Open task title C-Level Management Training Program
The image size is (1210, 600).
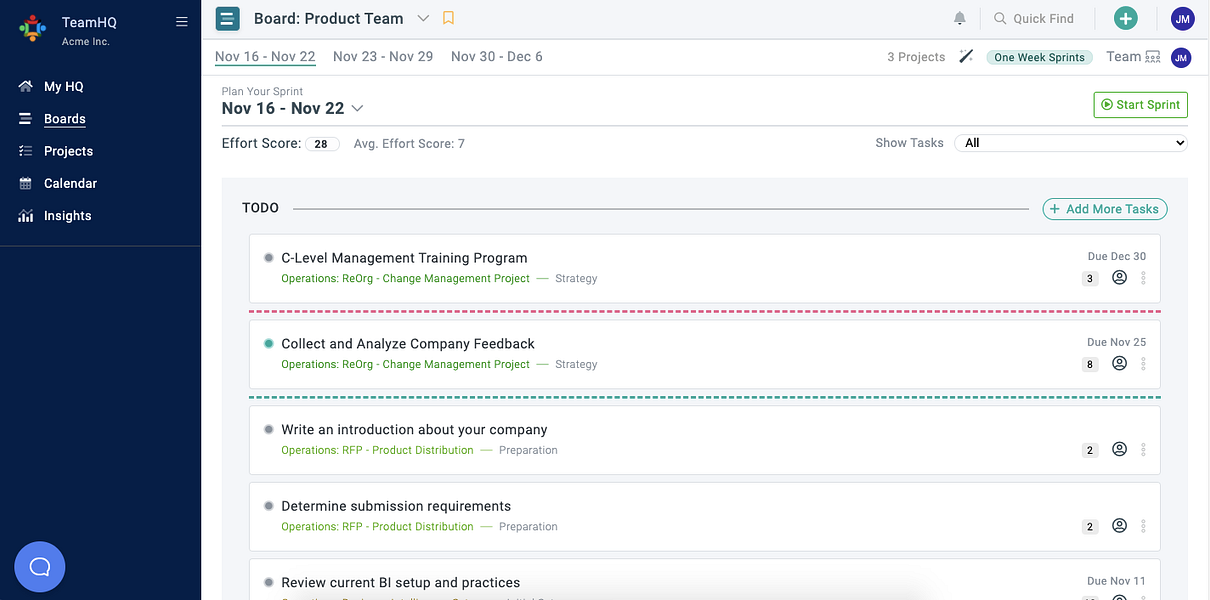(404, 258)
